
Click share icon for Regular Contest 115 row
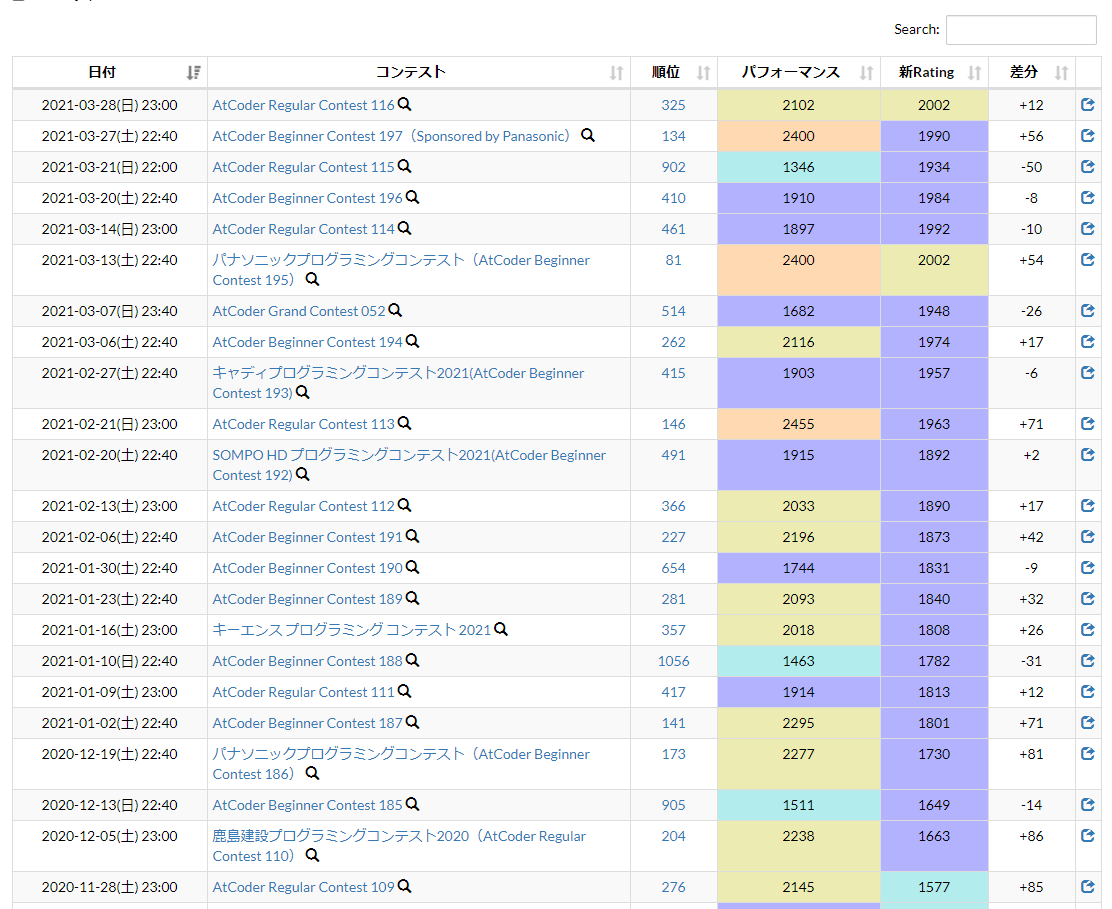point(1087,167)
